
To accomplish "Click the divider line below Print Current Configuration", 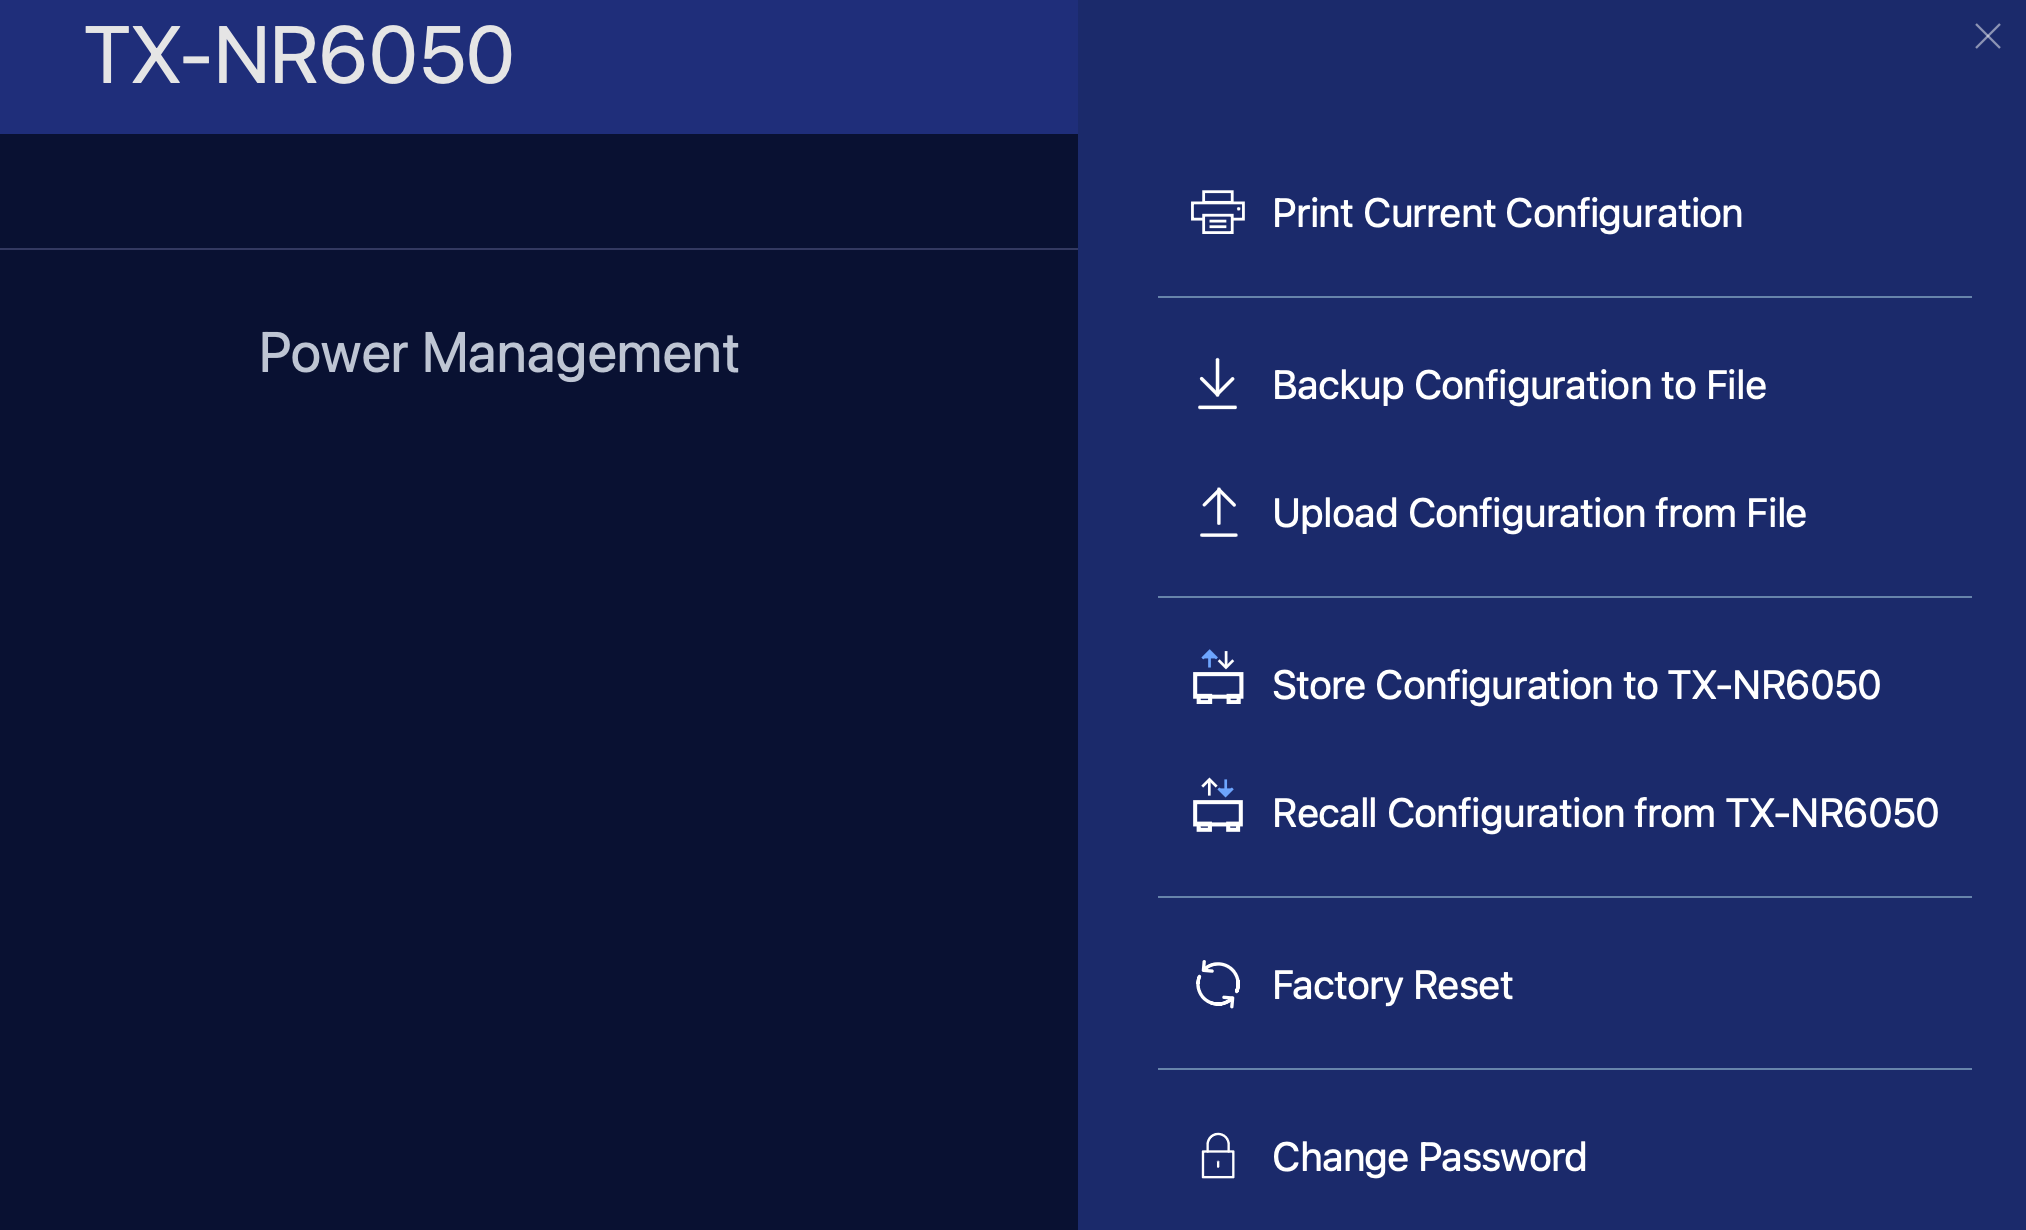I will 1564,297.
